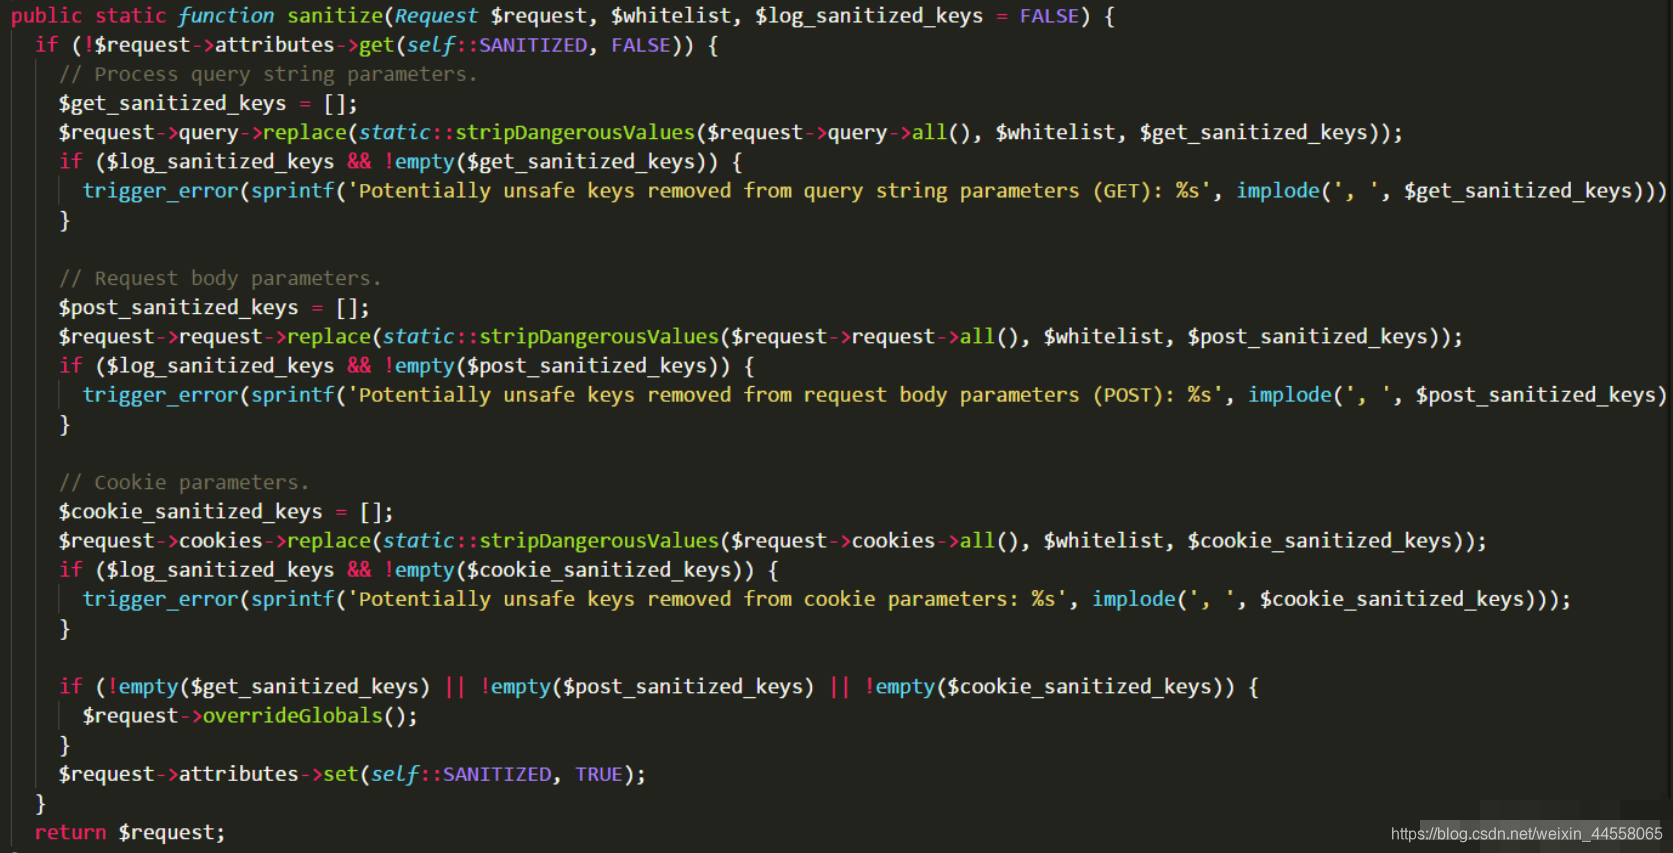Click the 'Request' type hint in the signature

point(436,16)
